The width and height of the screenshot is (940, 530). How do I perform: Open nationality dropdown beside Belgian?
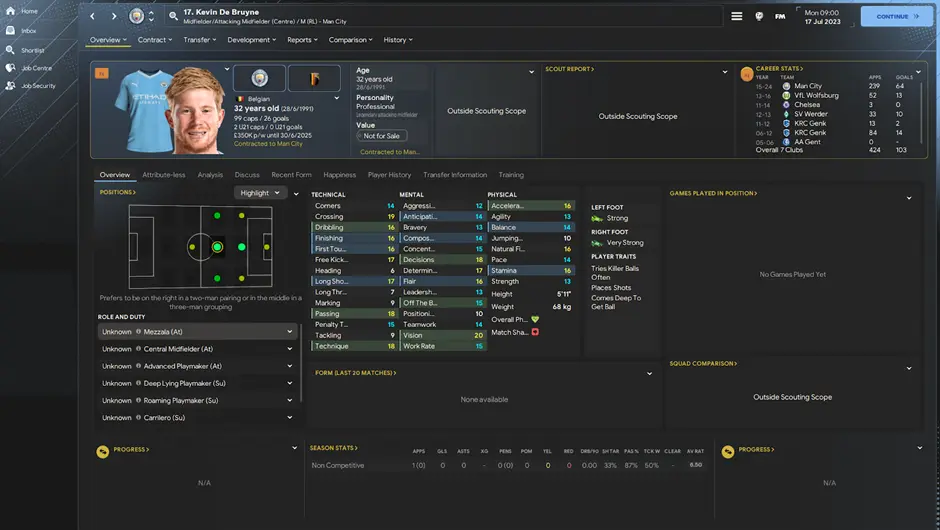pos(336,98)
